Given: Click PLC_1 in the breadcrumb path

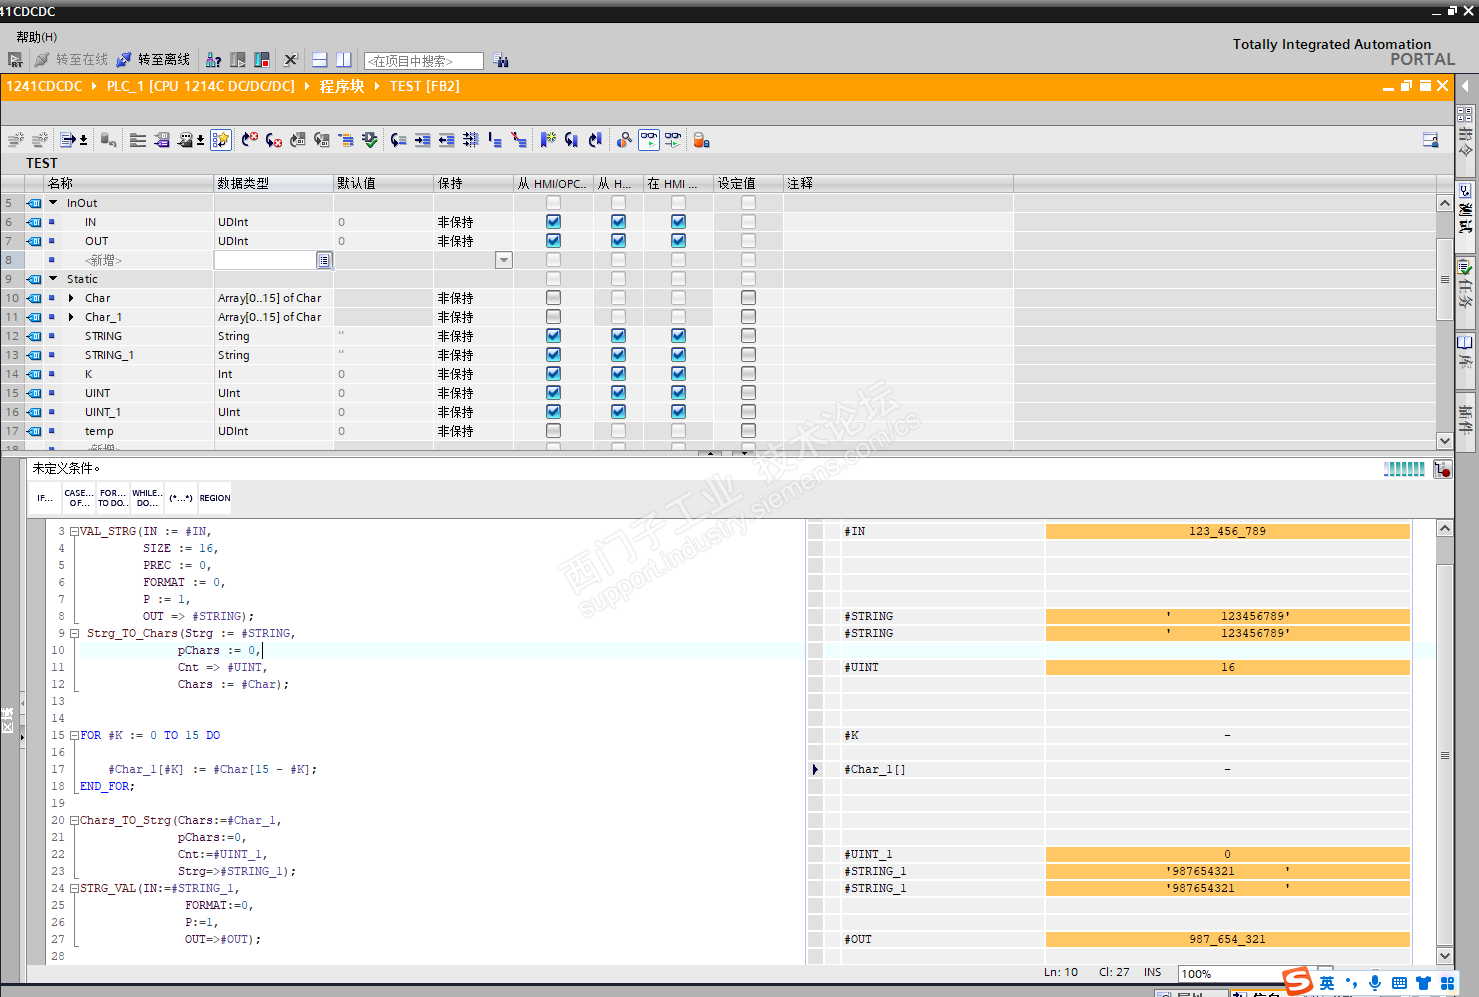Looking at the screenshot, I should pos(200,87).
